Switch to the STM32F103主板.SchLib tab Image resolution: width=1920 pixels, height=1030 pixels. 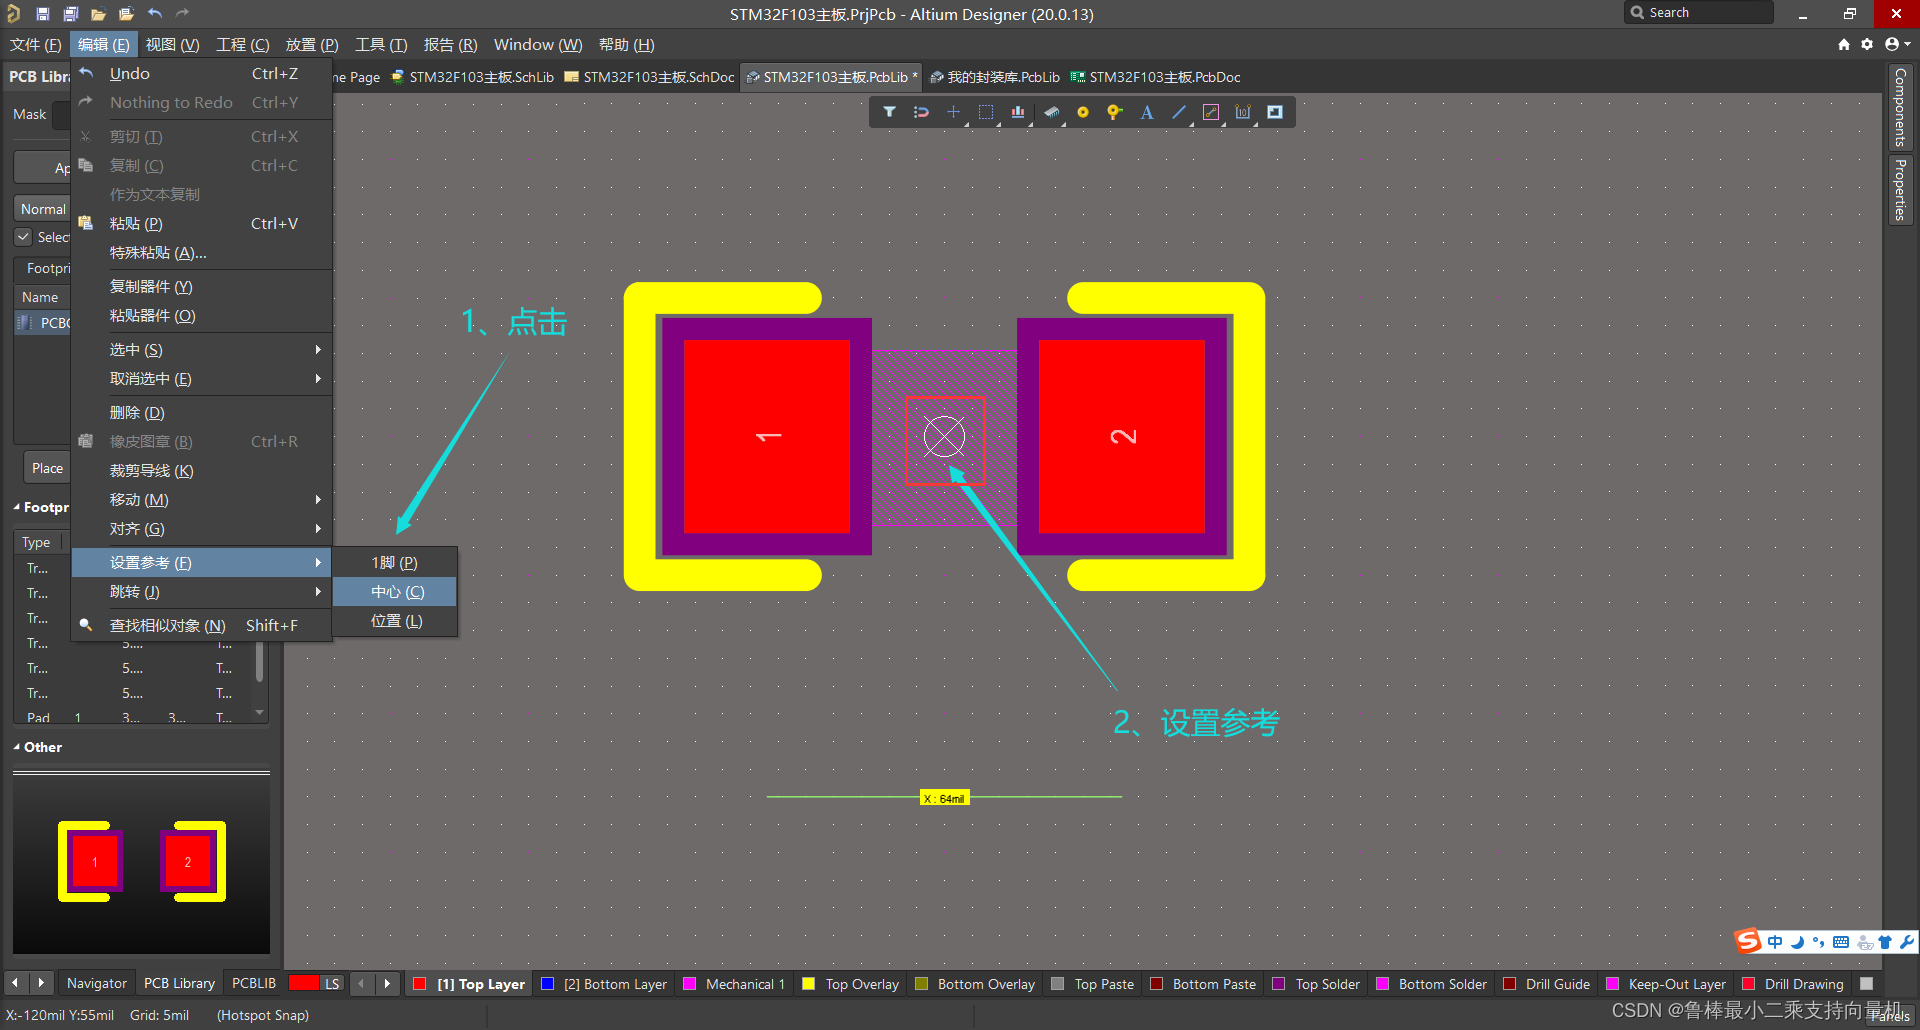pyautogui.click(x=472, y=77)
